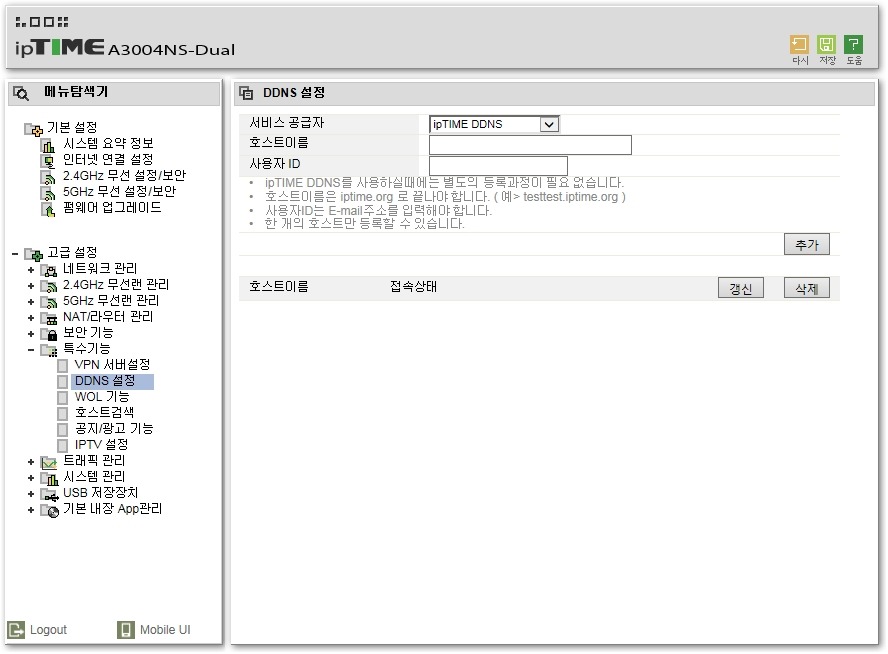Click the 5GHz 무선랜 관리 folder icon
The image size is (888, 654).
pos(49,302)
